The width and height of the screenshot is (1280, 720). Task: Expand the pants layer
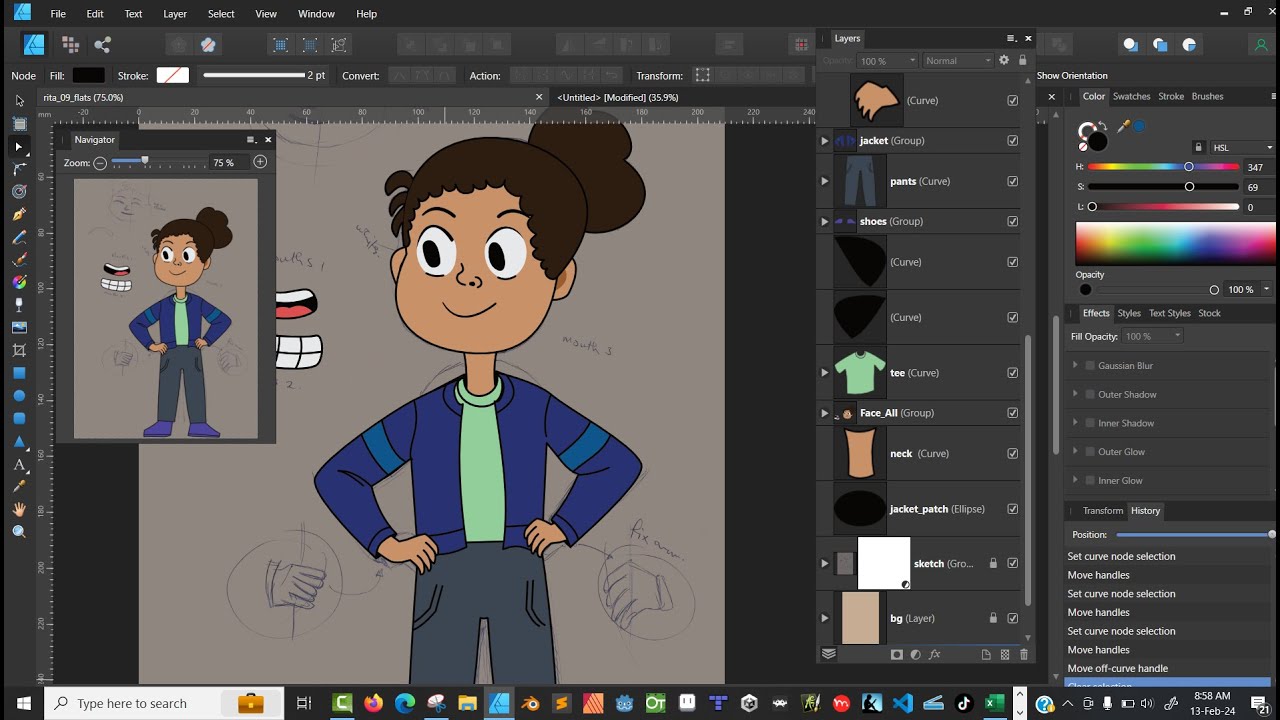825,181
